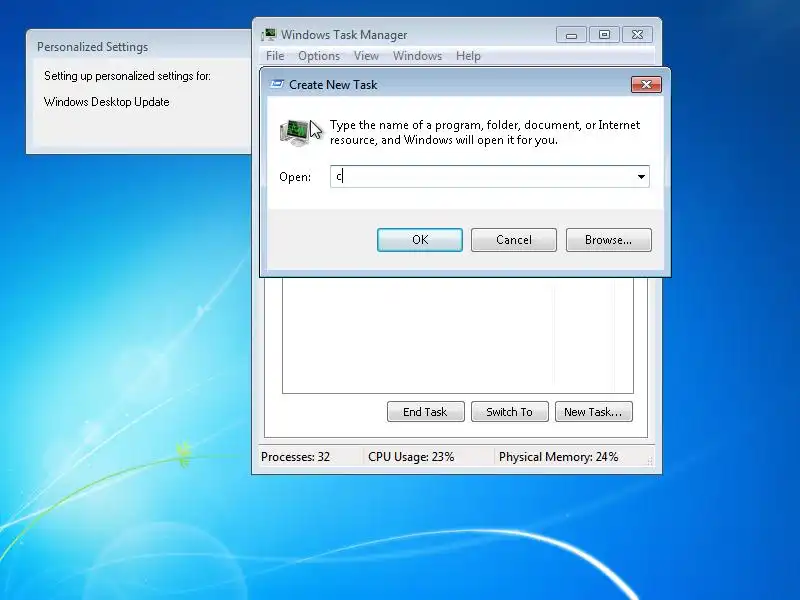Click the Processes: 32 status entry
The height and width of the screenshot is (600, 800).
[295, 457]
